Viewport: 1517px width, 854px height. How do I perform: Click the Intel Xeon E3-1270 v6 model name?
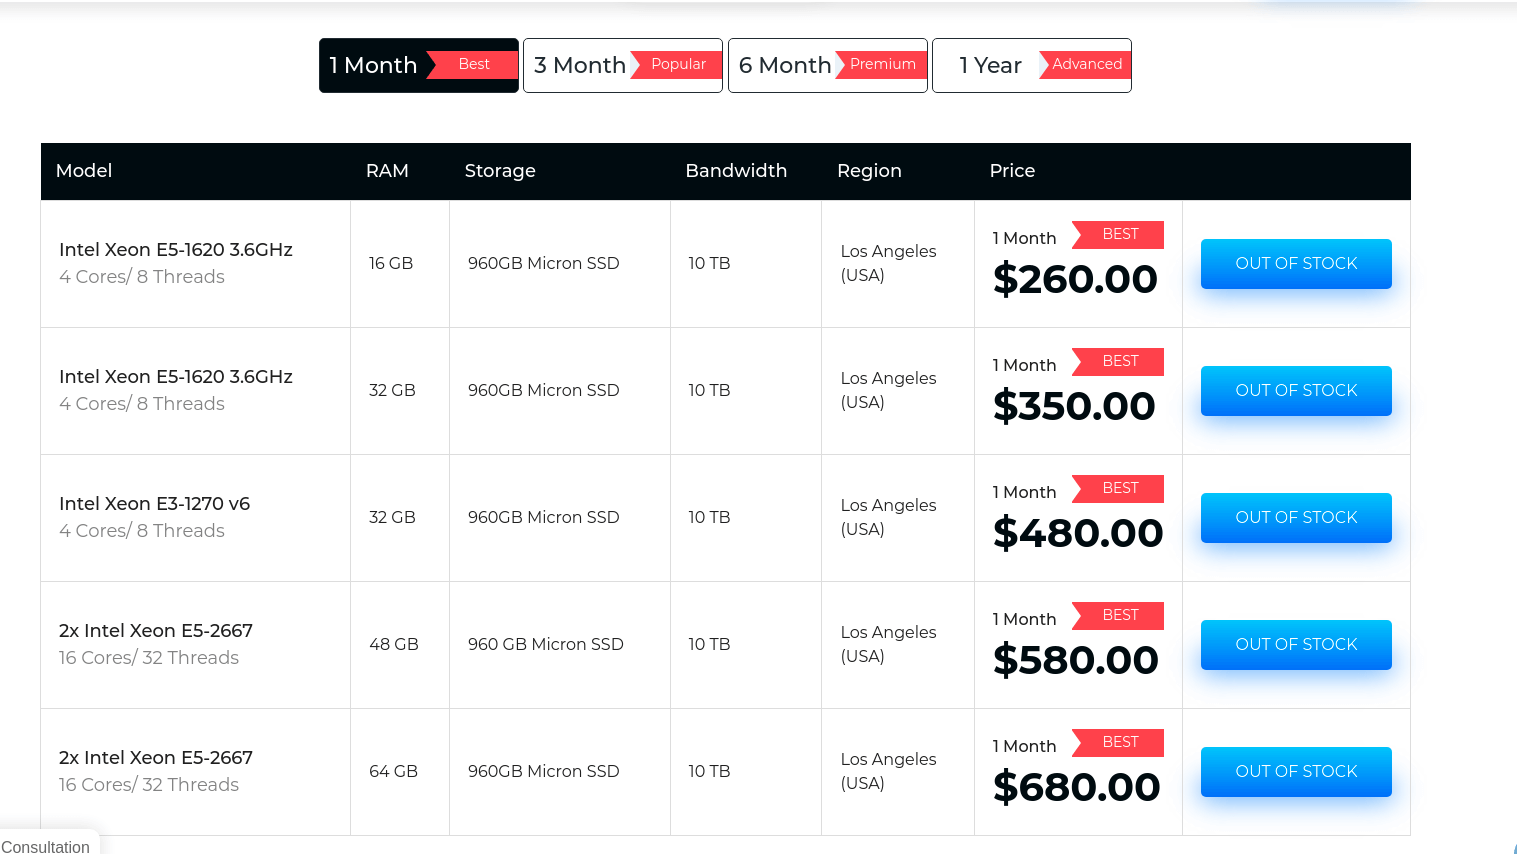point(154,504)
